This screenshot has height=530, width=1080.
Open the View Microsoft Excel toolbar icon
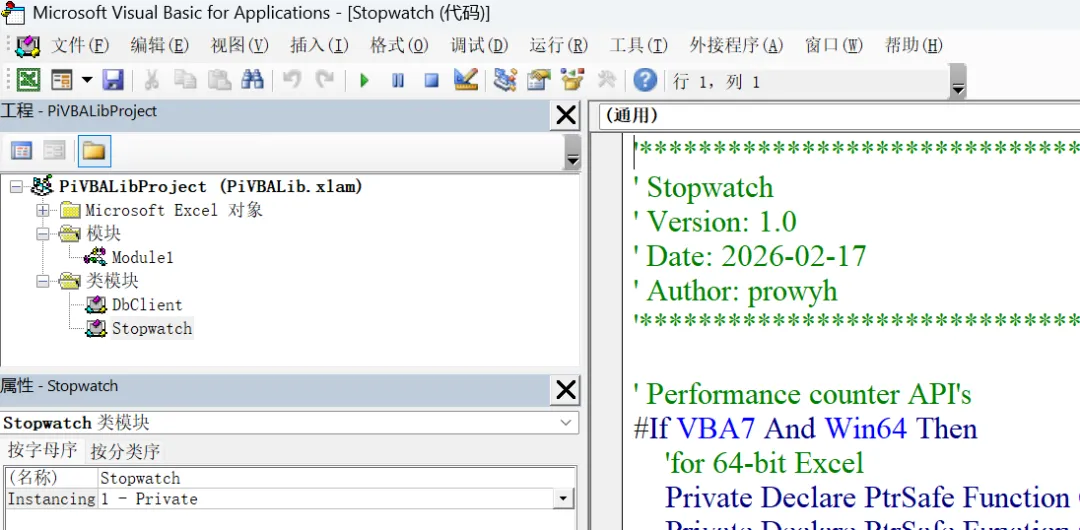pos(28,80)
